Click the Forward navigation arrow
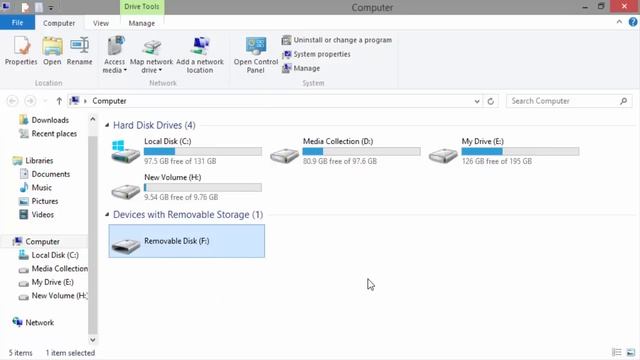This screenshot has height=360, width=640. pos(30,101)
